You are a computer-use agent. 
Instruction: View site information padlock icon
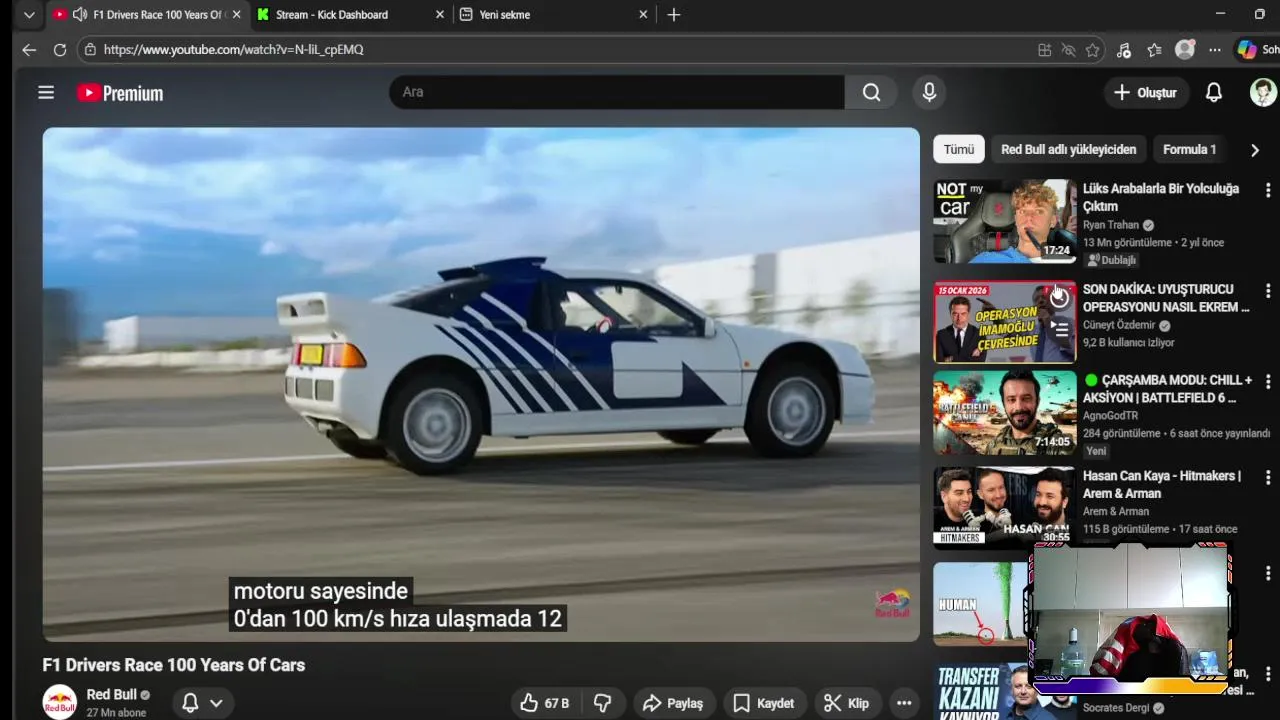(90, 49)
